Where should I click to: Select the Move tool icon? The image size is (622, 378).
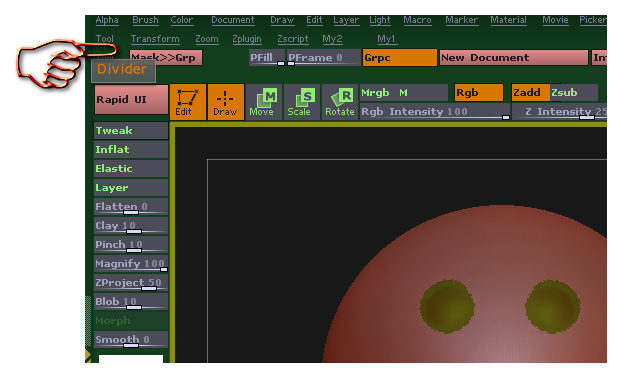(263, 102)
